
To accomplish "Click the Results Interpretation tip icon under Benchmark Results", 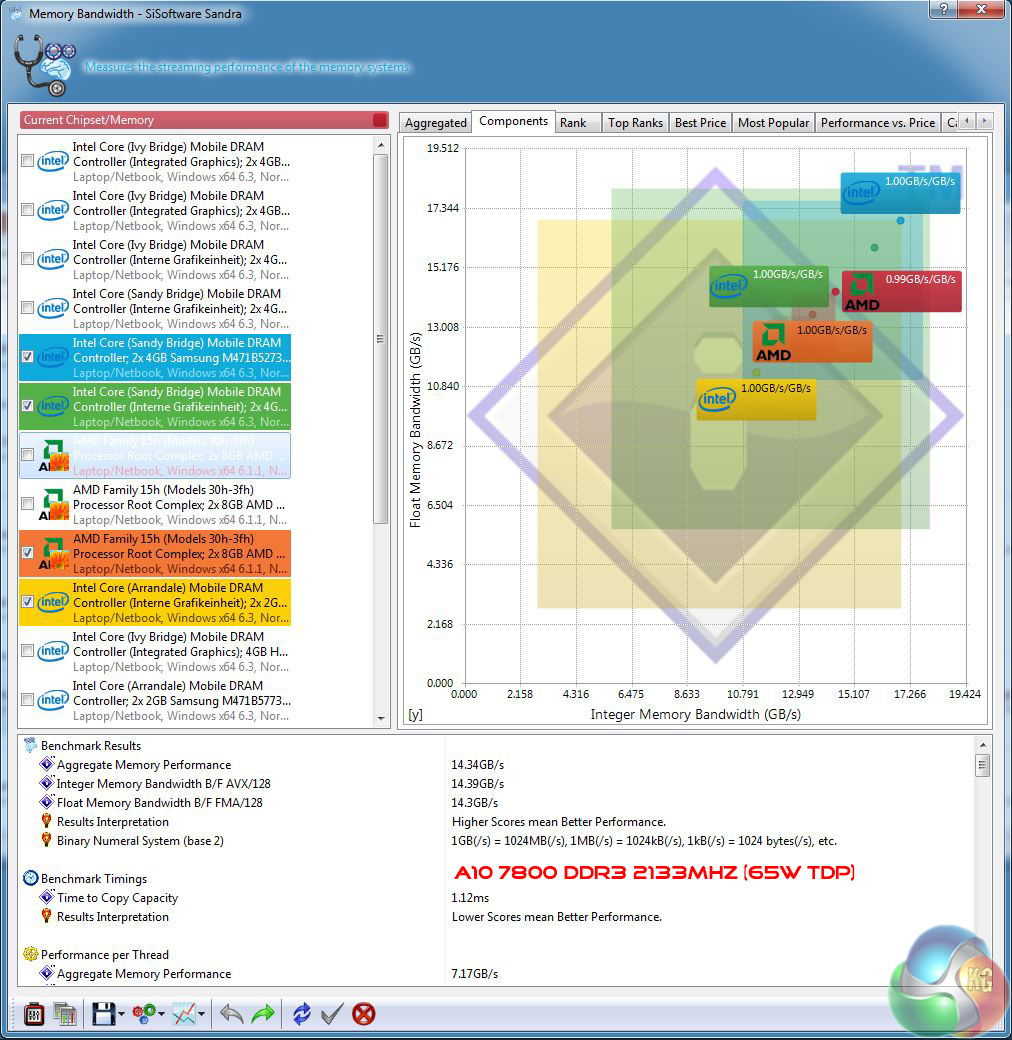I will click(46, 821).
